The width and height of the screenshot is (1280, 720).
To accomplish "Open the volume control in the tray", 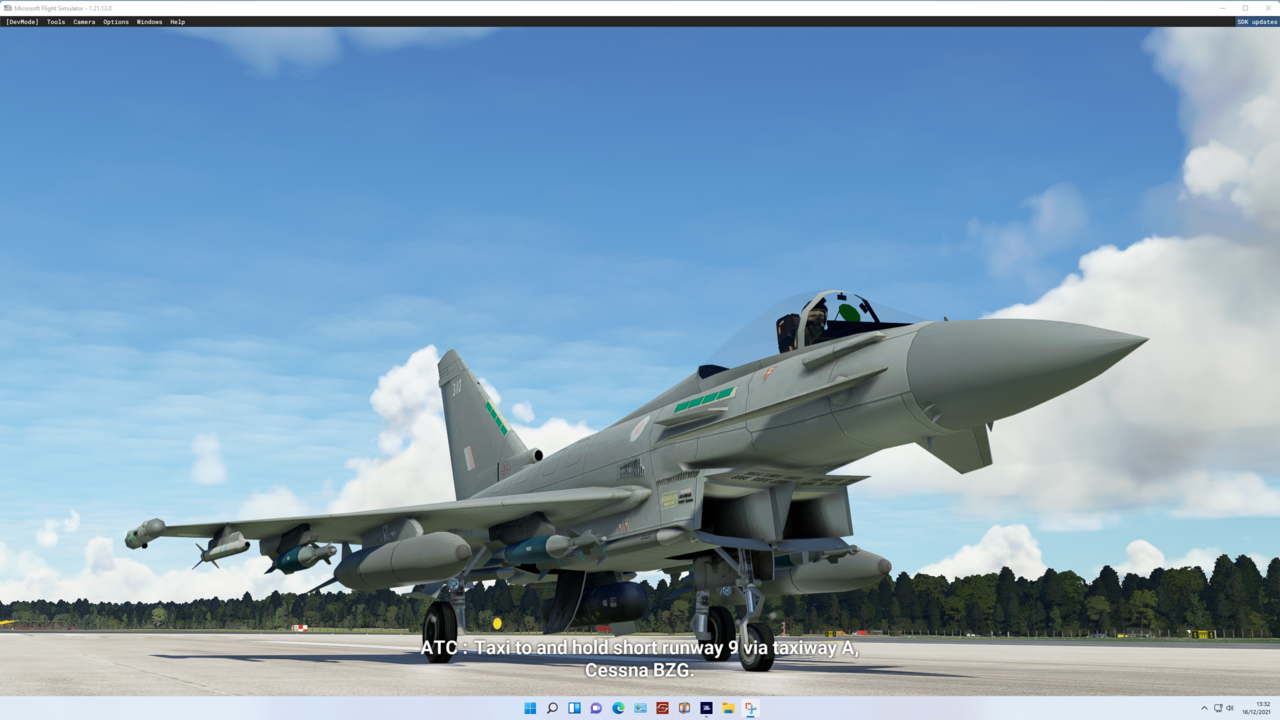I will (1230, 708).
